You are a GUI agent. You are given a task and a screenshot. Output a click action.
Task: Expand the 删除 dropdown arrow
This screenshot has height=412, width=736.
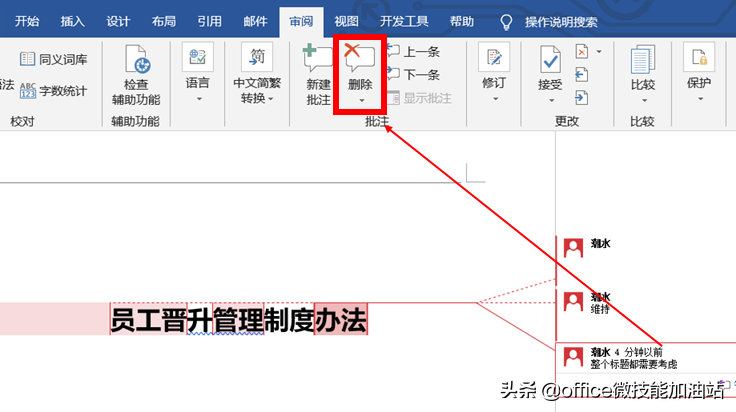coord(361,100)
